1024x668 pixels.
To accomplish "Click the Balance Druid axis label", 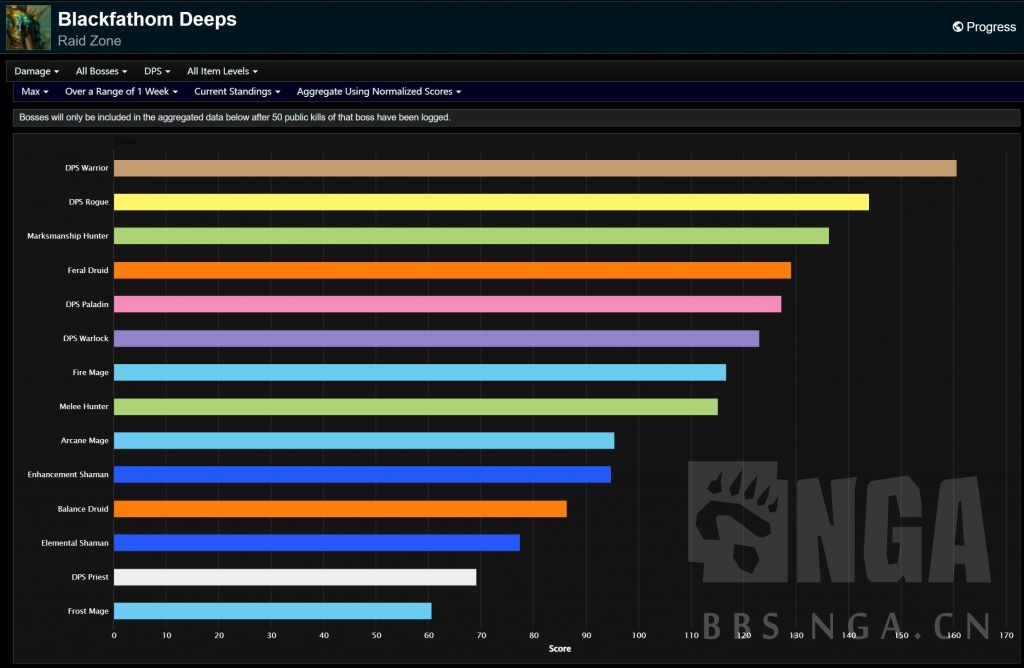I will 83,509.
